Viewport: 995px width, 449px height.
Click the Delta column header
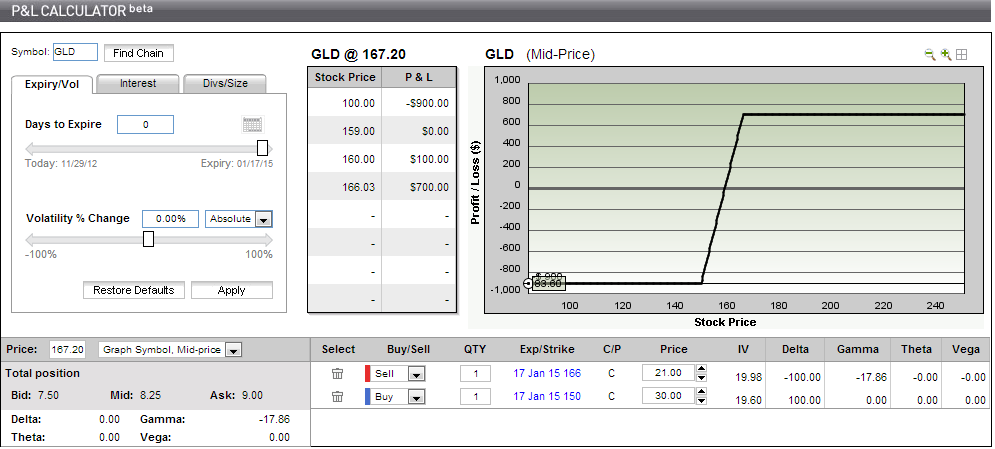(x=795, y=349)
